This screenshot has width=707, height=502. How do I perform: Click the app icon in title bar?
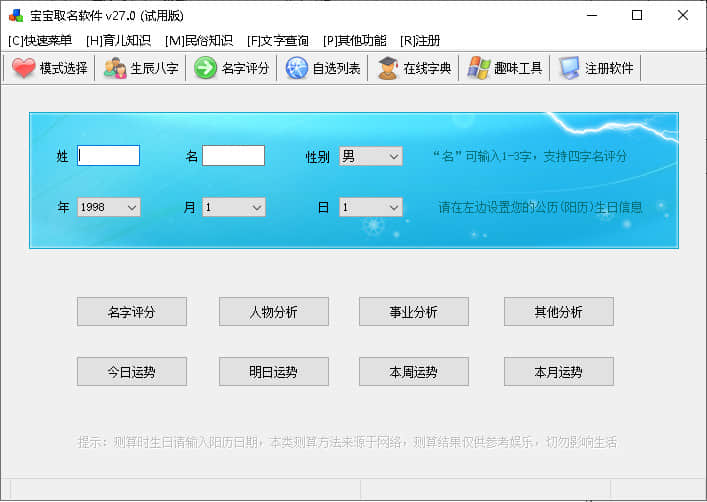pyautogui.click(x=15, y=15)
